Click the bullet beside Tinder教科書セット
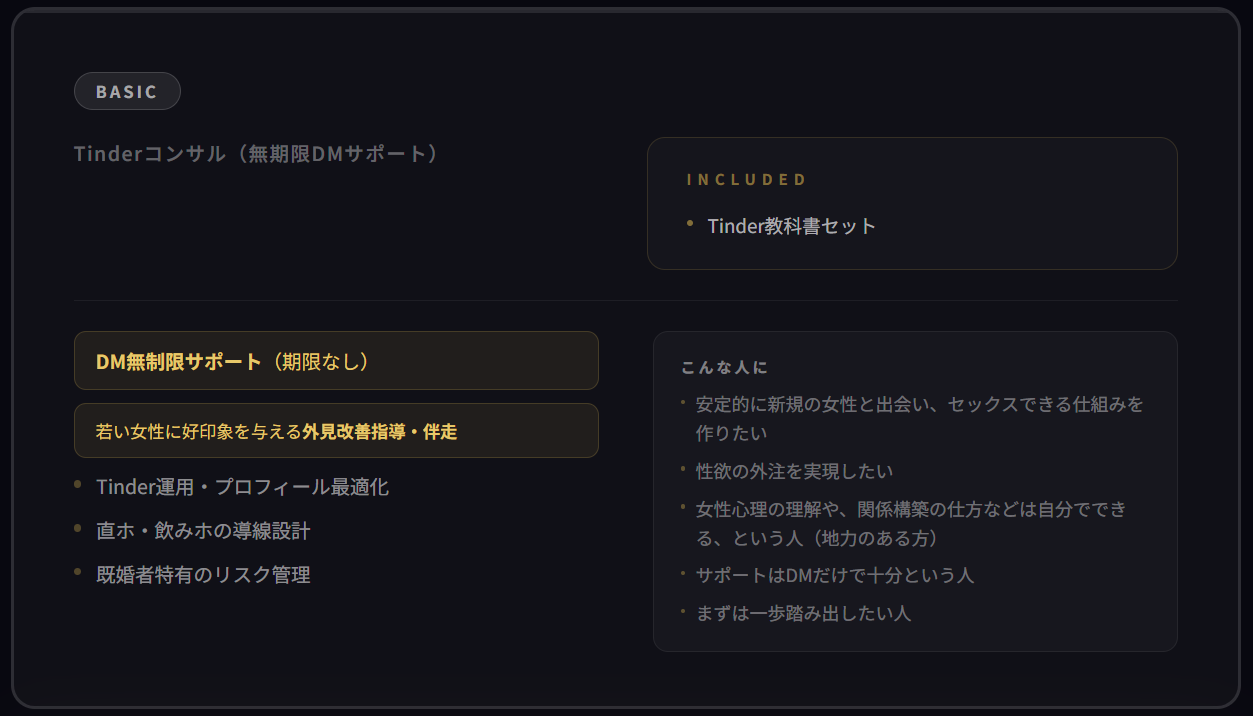The image size is (1253, 716). click(690, 223)
